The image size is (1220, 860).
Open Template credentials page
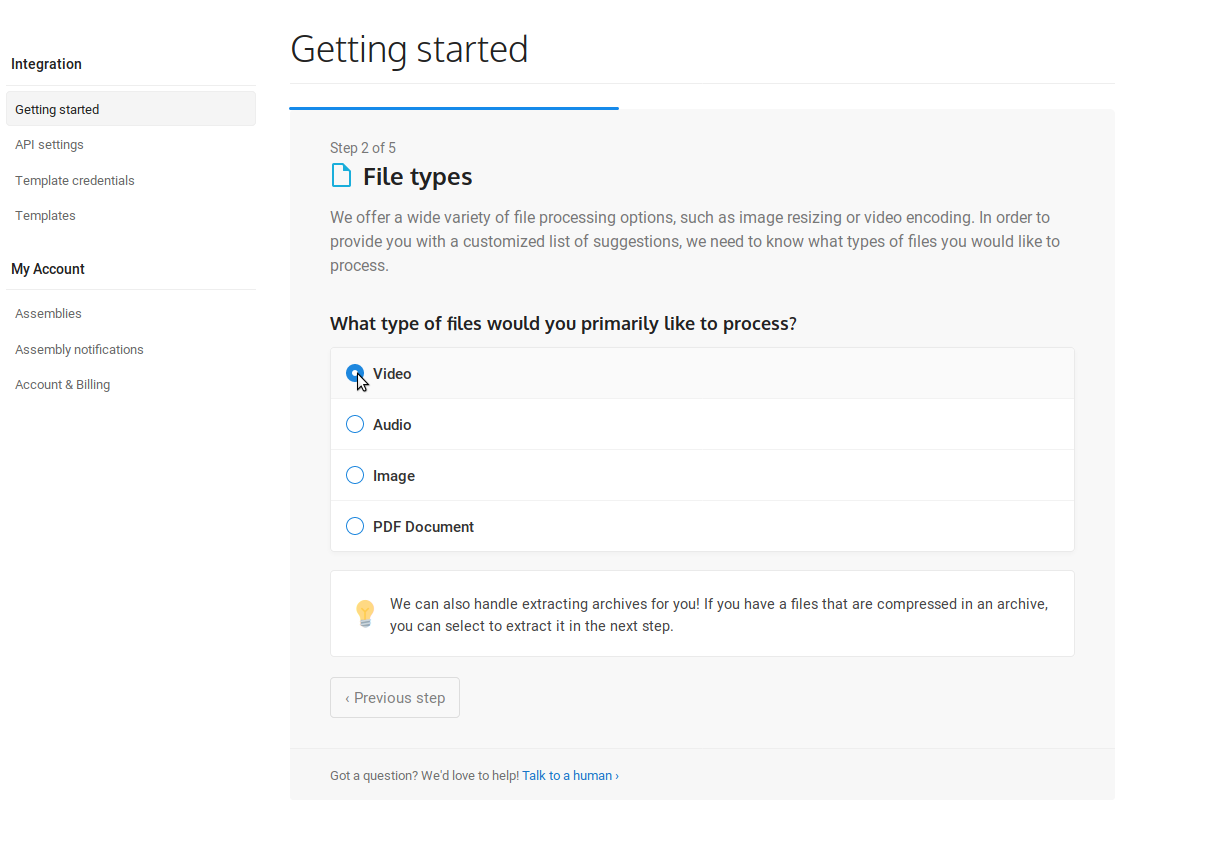click(75, 181)
